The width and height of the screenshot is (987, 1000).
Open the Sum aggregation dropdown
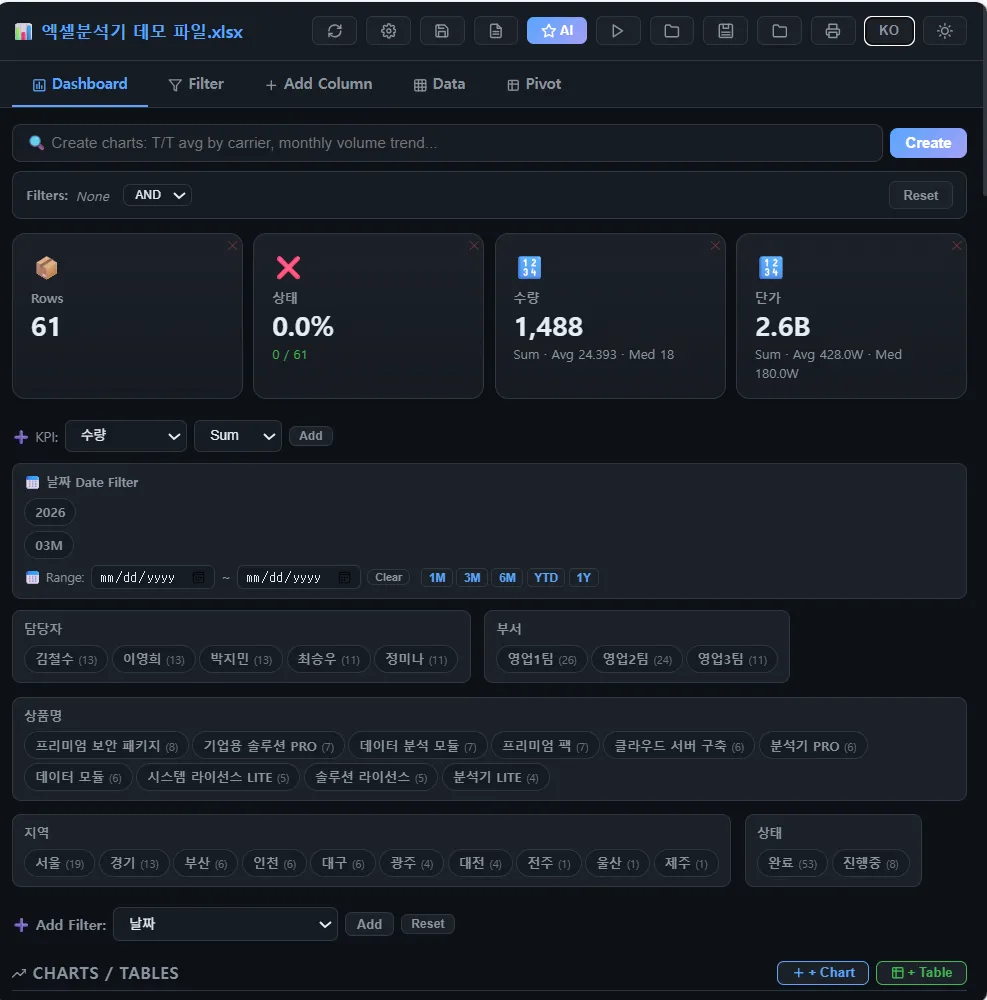tap(238, 436)
